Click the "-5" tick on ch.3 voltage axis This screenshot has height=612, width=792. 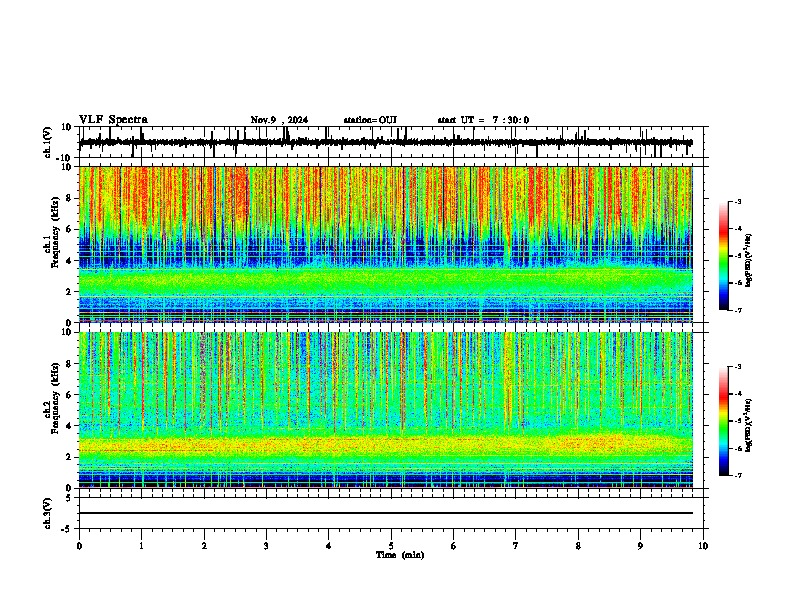click(x=68, y=529)
